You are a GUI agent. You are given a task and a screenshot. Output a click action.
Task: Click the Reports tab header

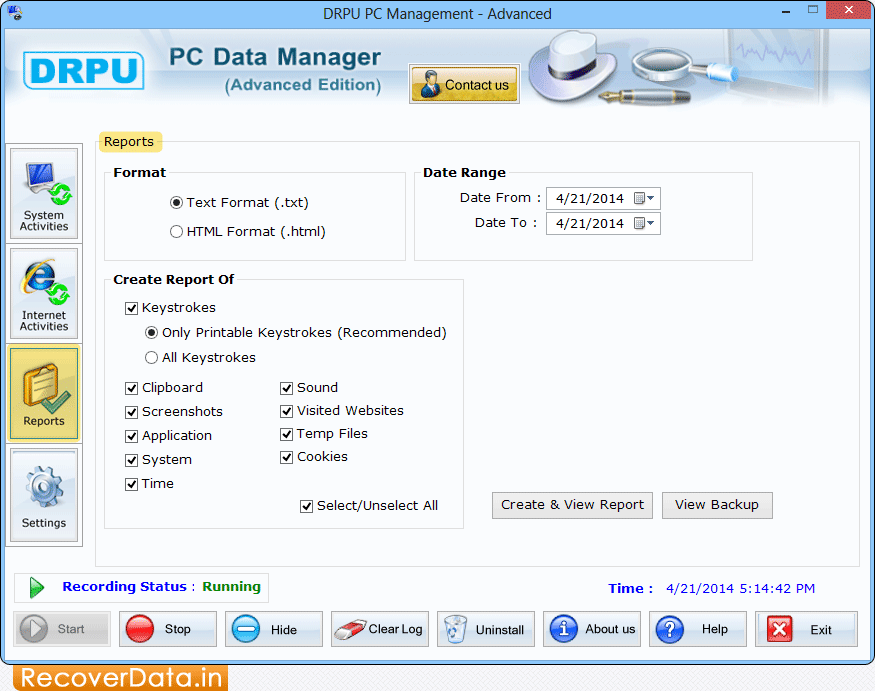[129, 142]
